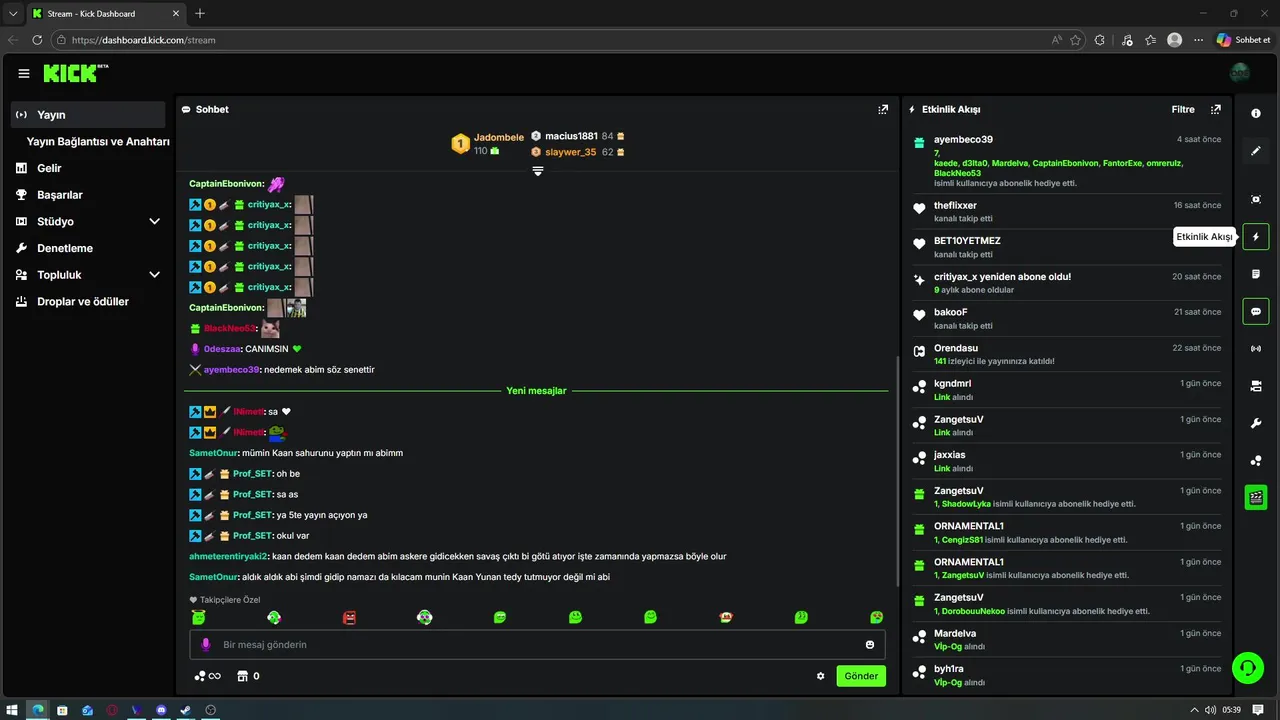Toggle the camera panel icon in right rail
Screen dimensions: 1280x720
point(1256,386)
